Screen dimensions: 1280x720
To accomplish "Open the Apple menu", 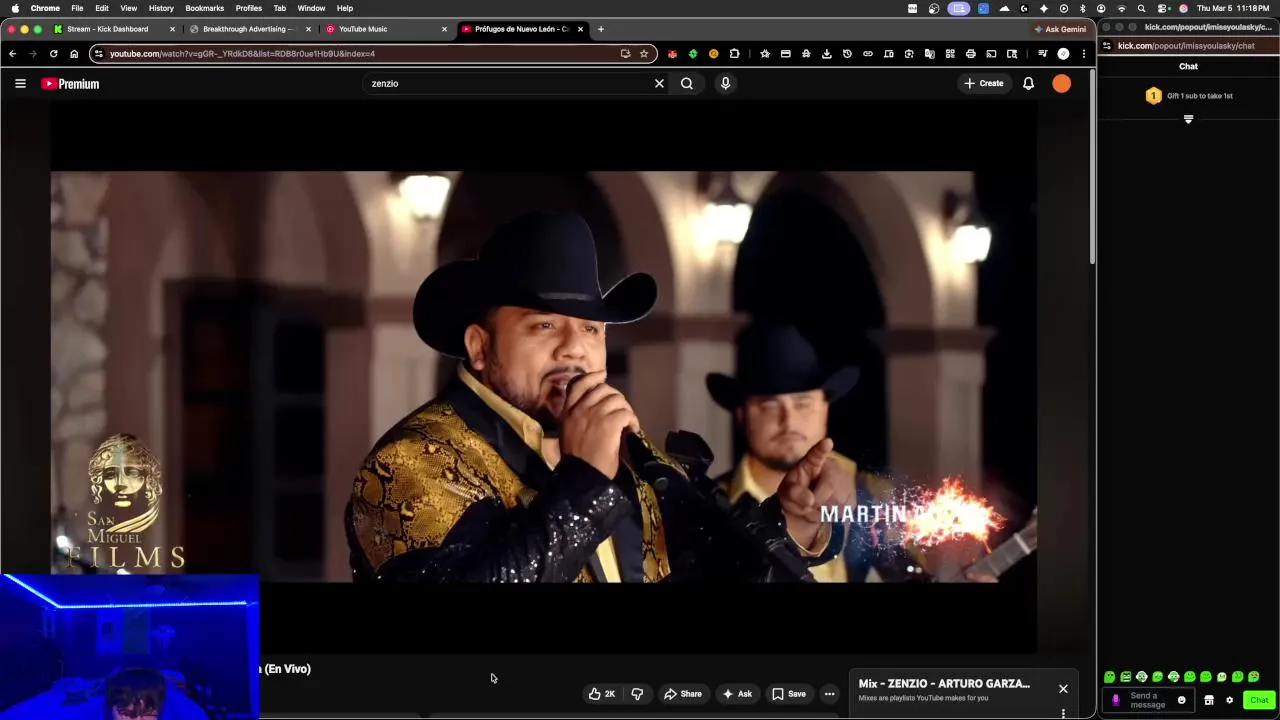I will pyautogui.click(x=15, y=8).
